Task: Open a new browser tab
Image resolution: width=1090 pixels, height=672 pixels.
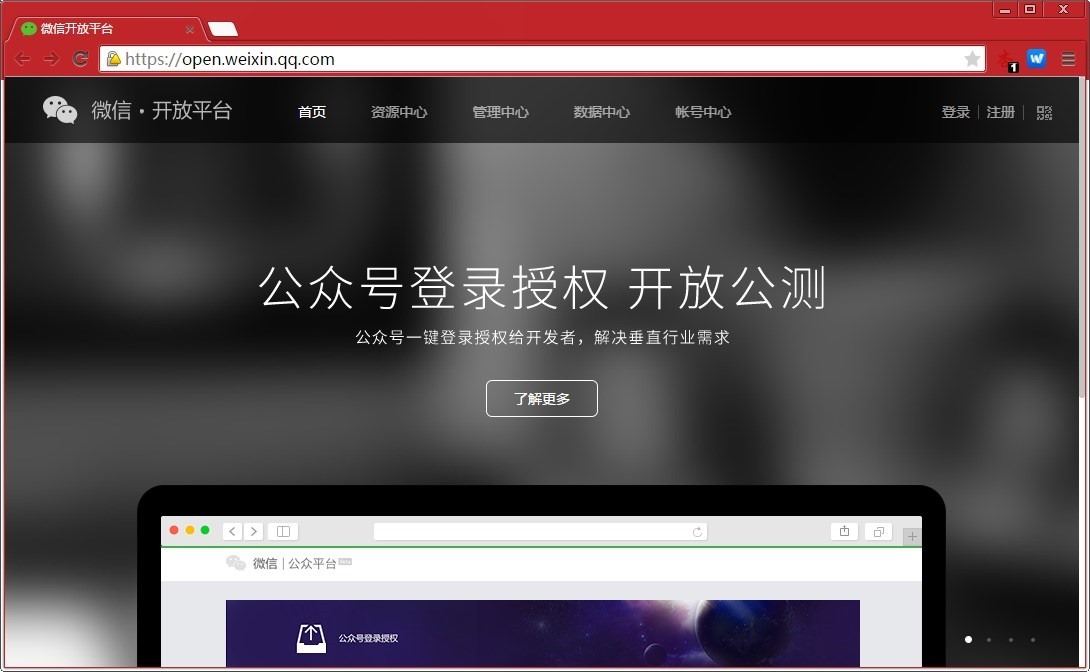Action: coord(222,29)
